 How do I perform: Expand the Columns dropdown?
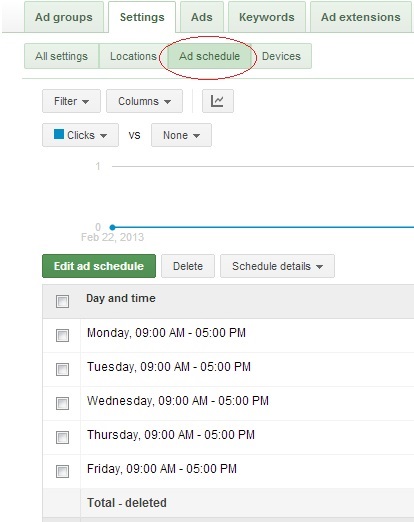coord(144,101)
